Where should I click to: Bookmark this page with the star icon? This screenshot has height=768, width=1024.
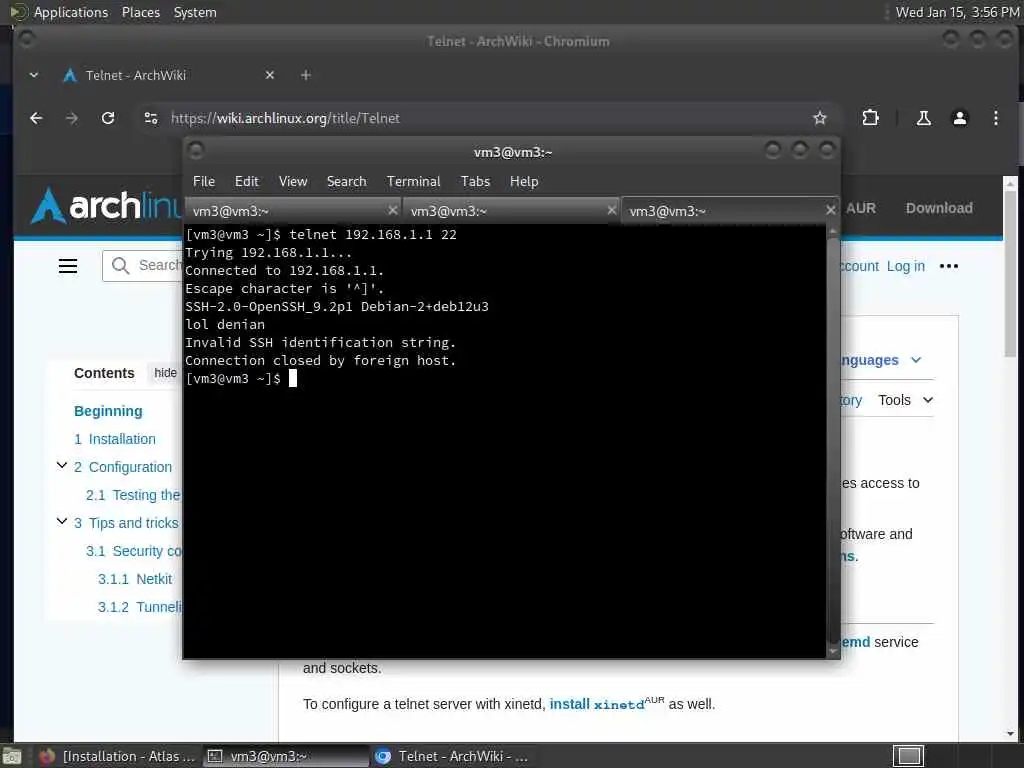pos(820,118)
